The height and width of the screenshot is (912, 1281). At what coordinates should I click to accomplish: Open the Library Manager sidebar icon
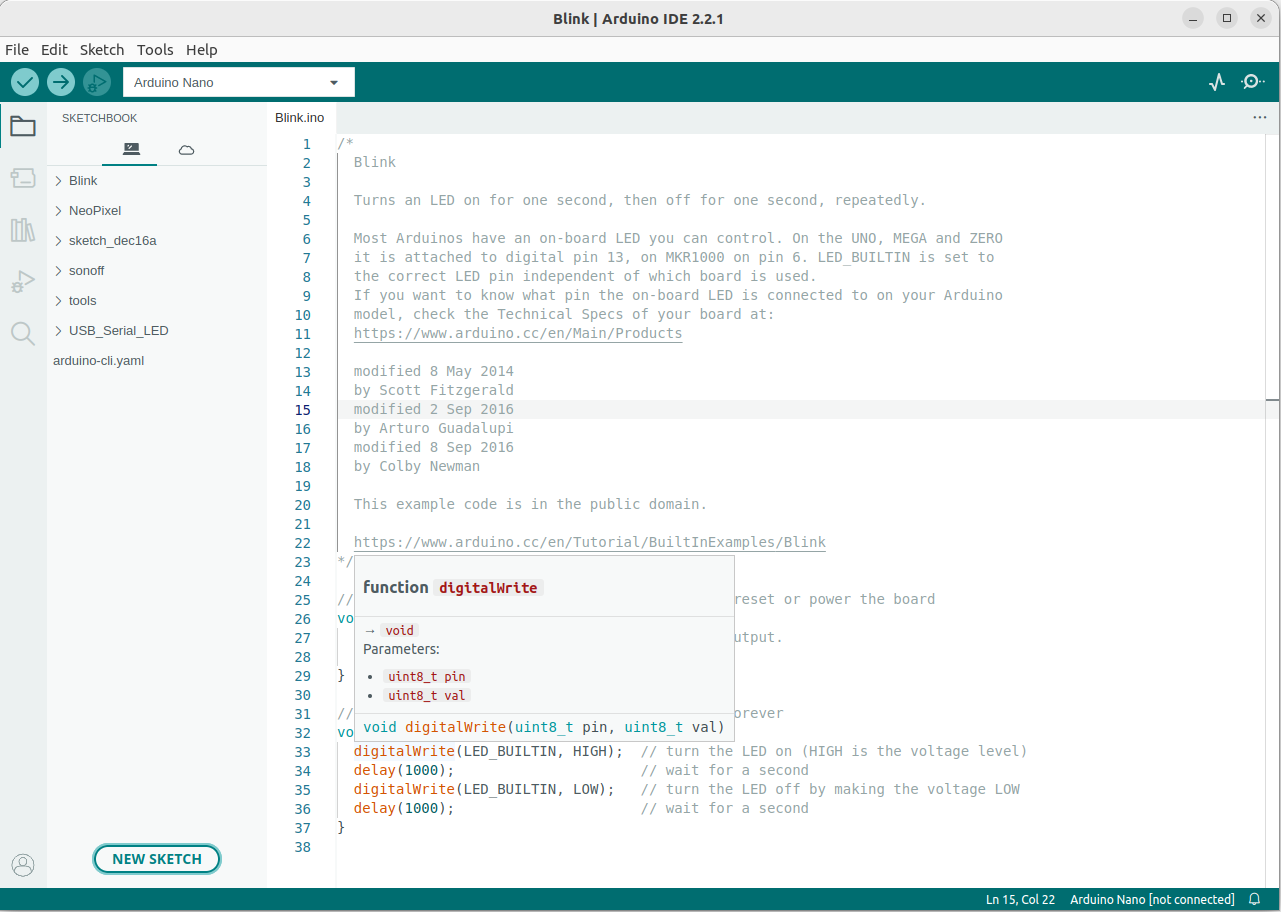pos(22,231)
